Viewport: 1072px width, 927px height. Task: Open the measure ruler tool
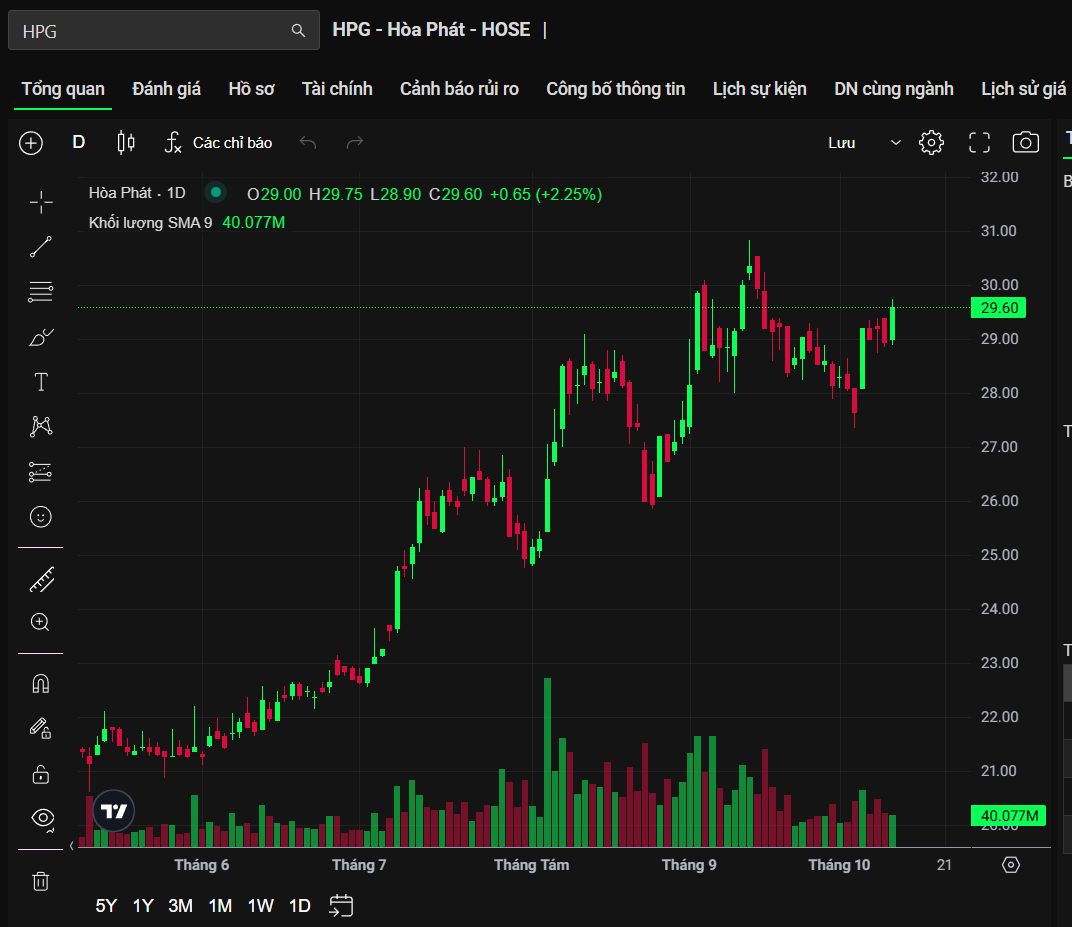[x=41, y=579]
